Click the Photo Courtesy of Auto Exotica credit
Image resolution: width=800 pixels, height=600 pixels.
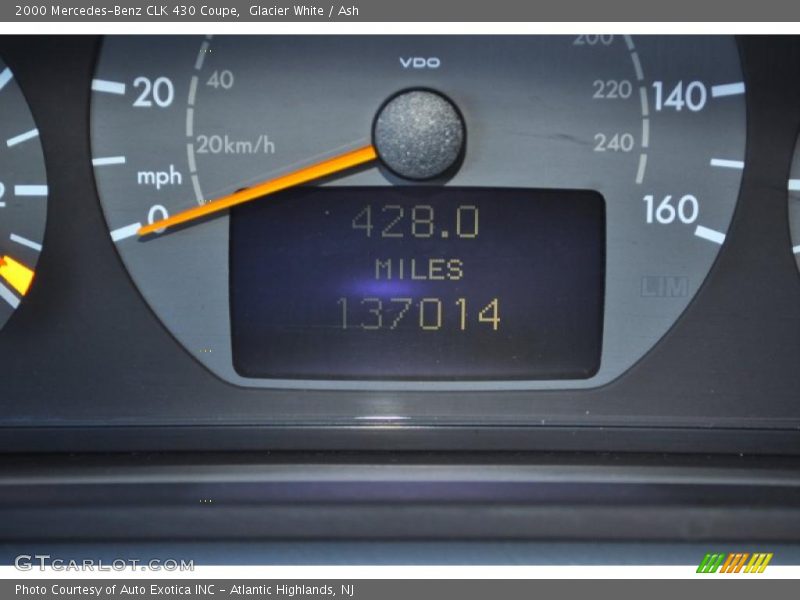point(184,590)
